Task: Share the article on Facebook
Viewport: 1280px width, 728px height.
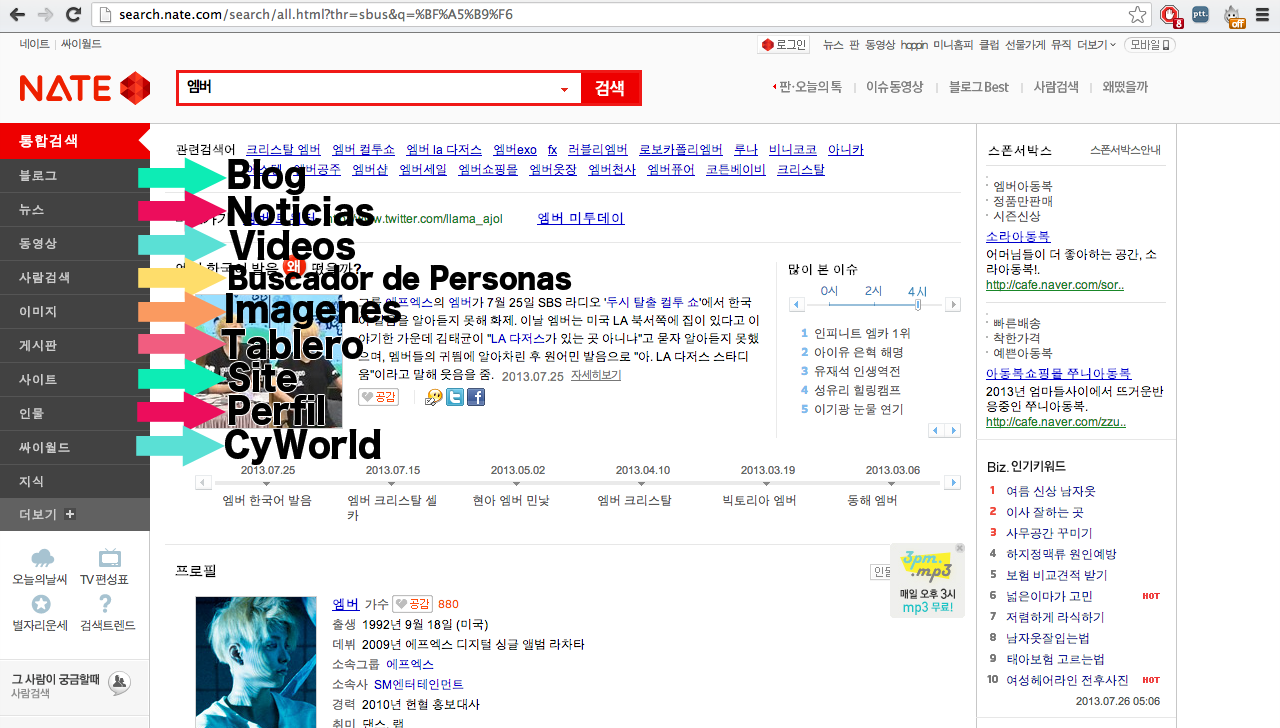Action: point(476,397)
